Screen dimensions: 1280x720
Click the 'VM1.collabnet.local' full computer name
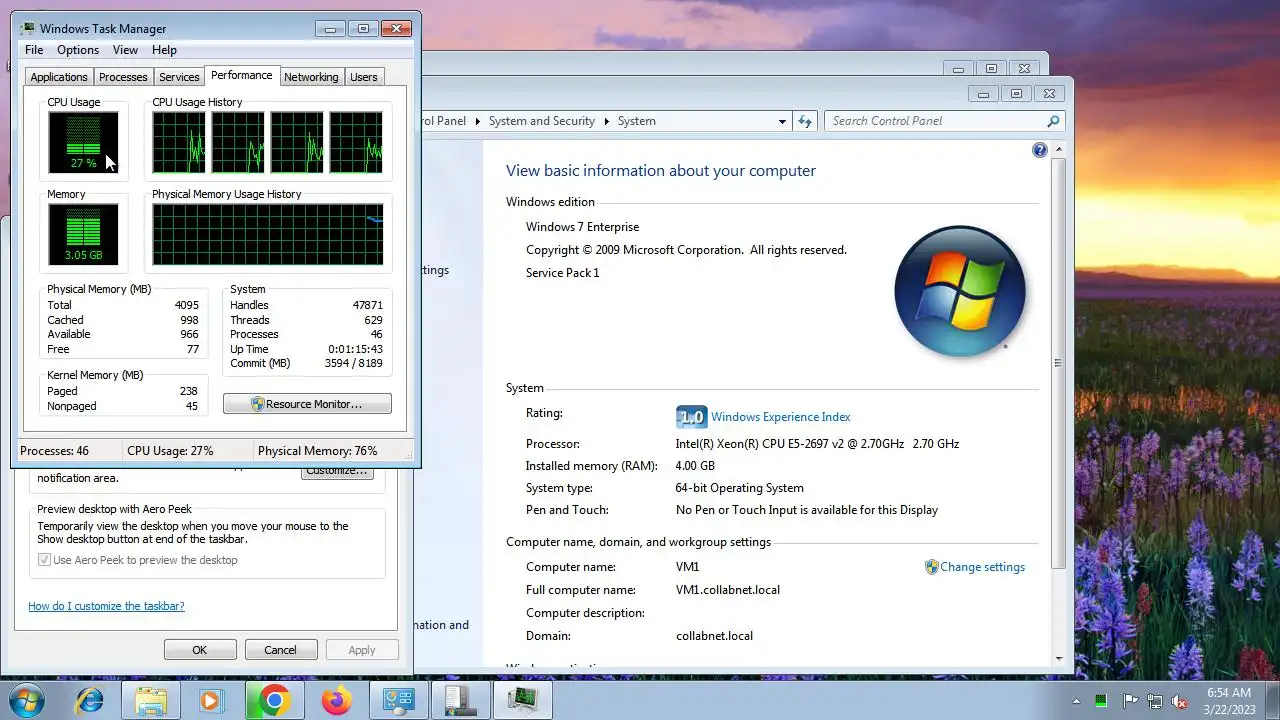(728, 590)
